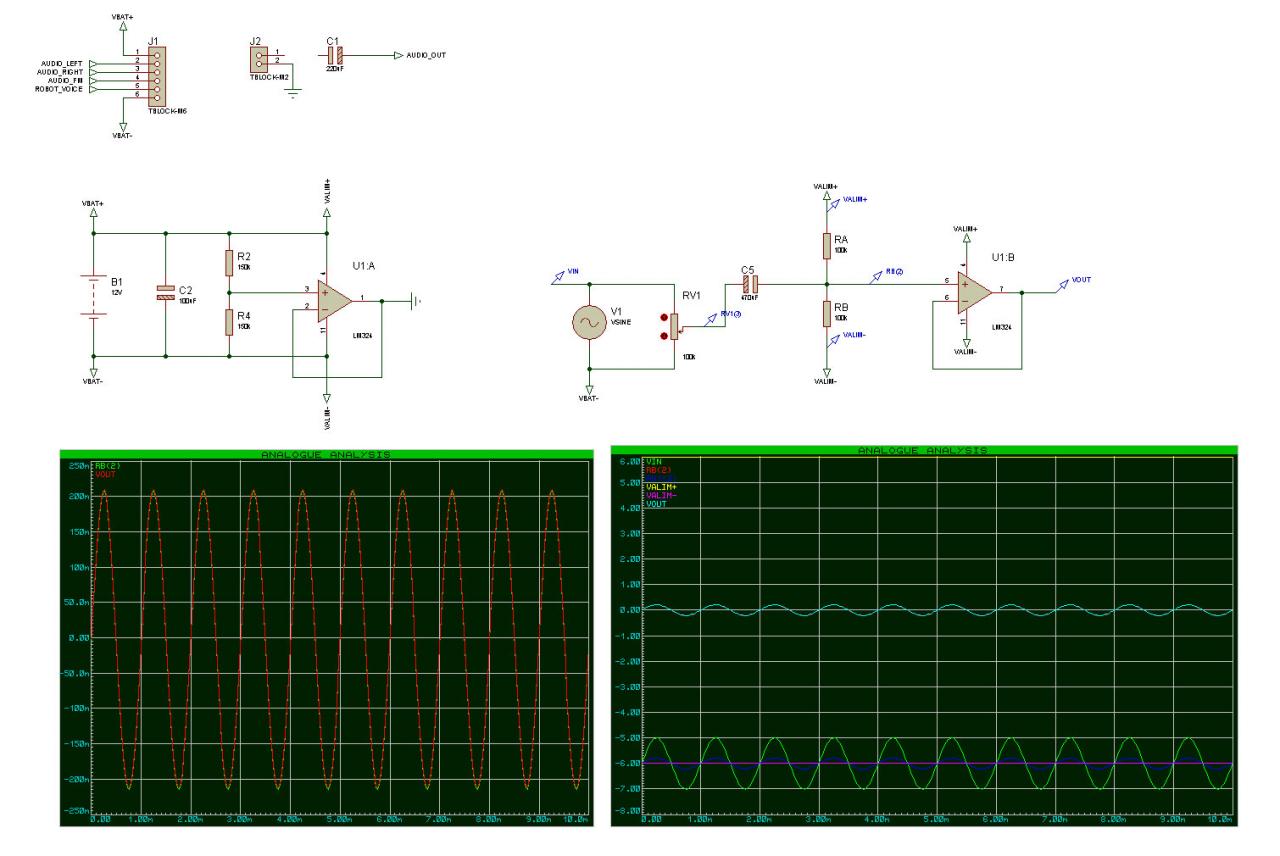This screenshot has height=856, width=1280.
Task: Select the J2 two-pin terminal block
Action: (x=256, y=60)
